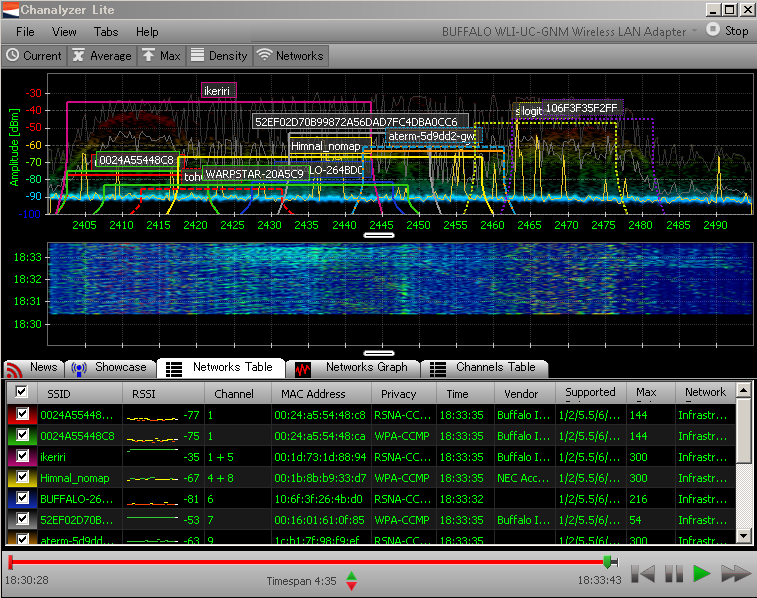757x598 pixels.
Task: Uncheck the green 0024A55448C8 network checkbox
Action: click(22, 435)
